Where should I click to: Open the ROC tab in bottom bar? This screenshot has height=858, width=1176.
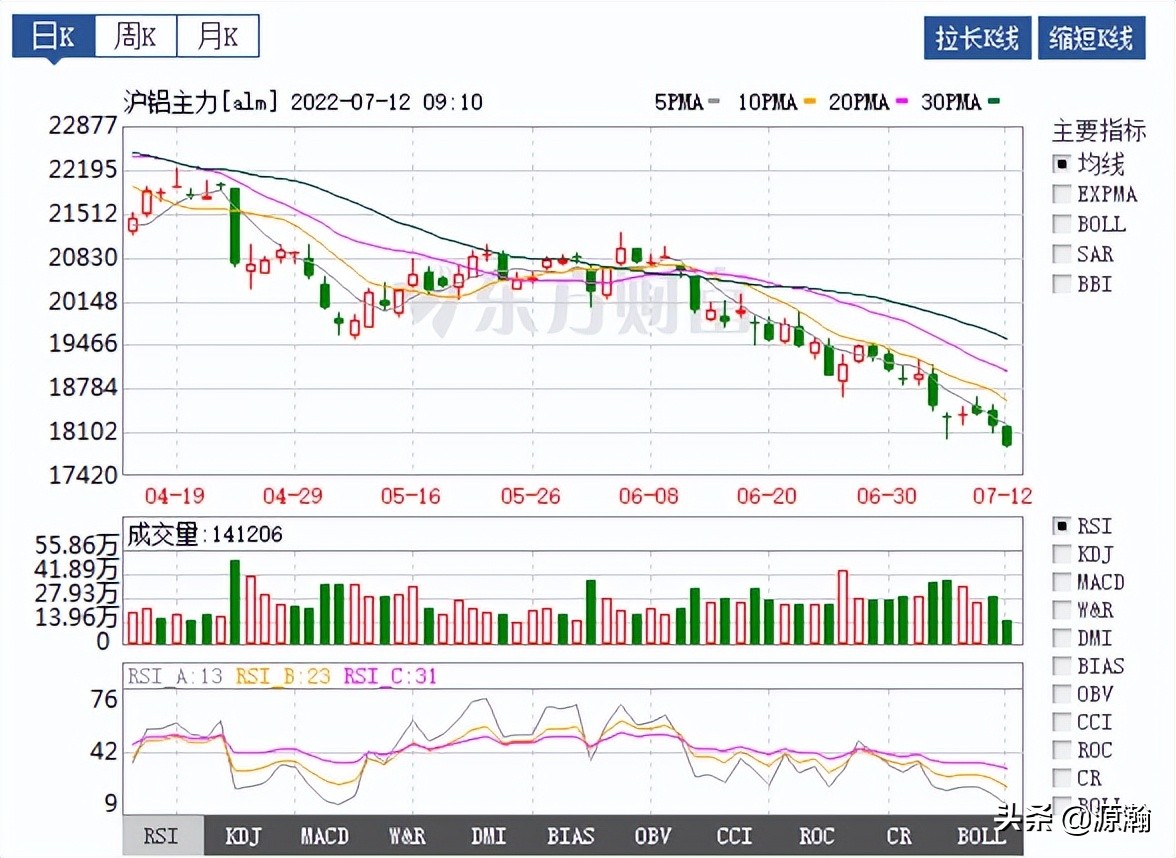pyautogui.click(x=816, y=836)
